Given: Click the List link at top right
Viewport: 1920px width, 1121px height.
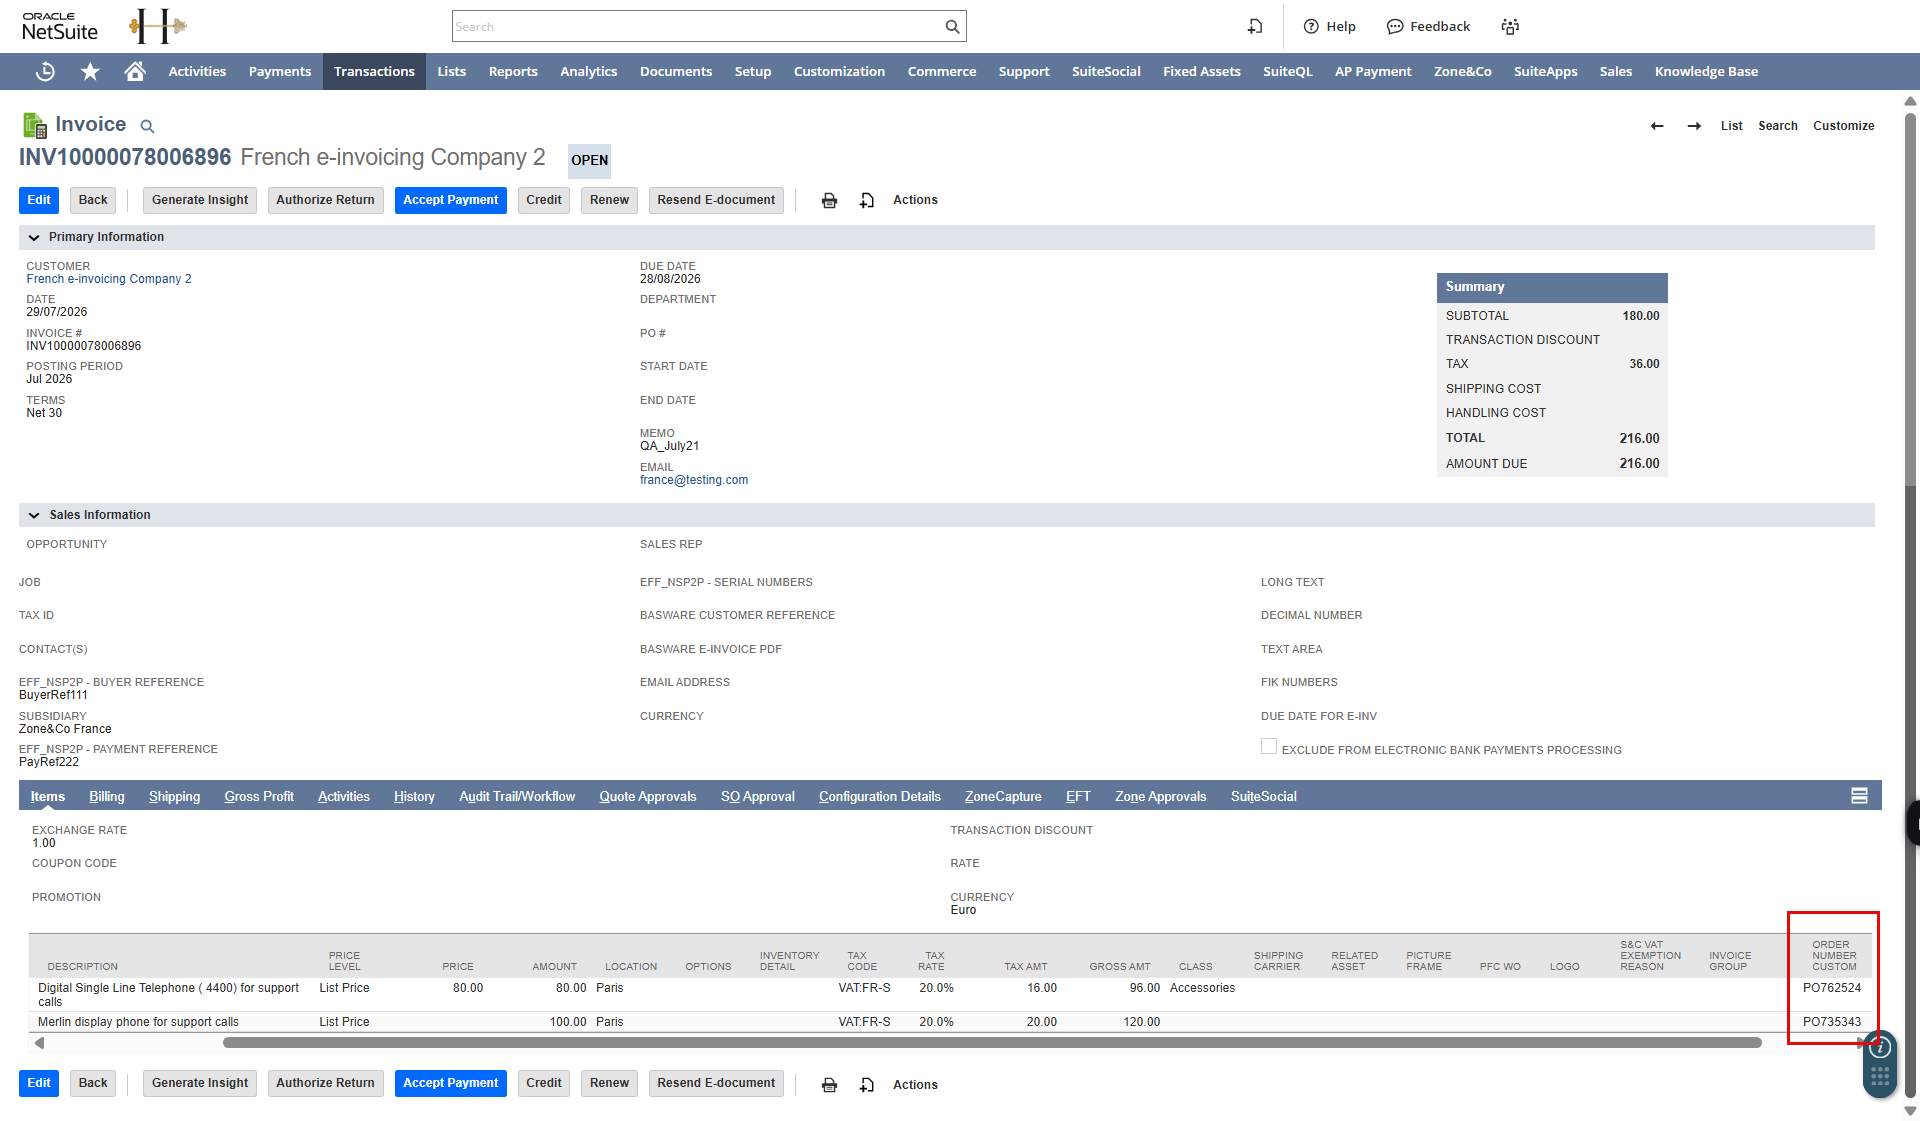Looking at the screenshot, I should 1731,126.
